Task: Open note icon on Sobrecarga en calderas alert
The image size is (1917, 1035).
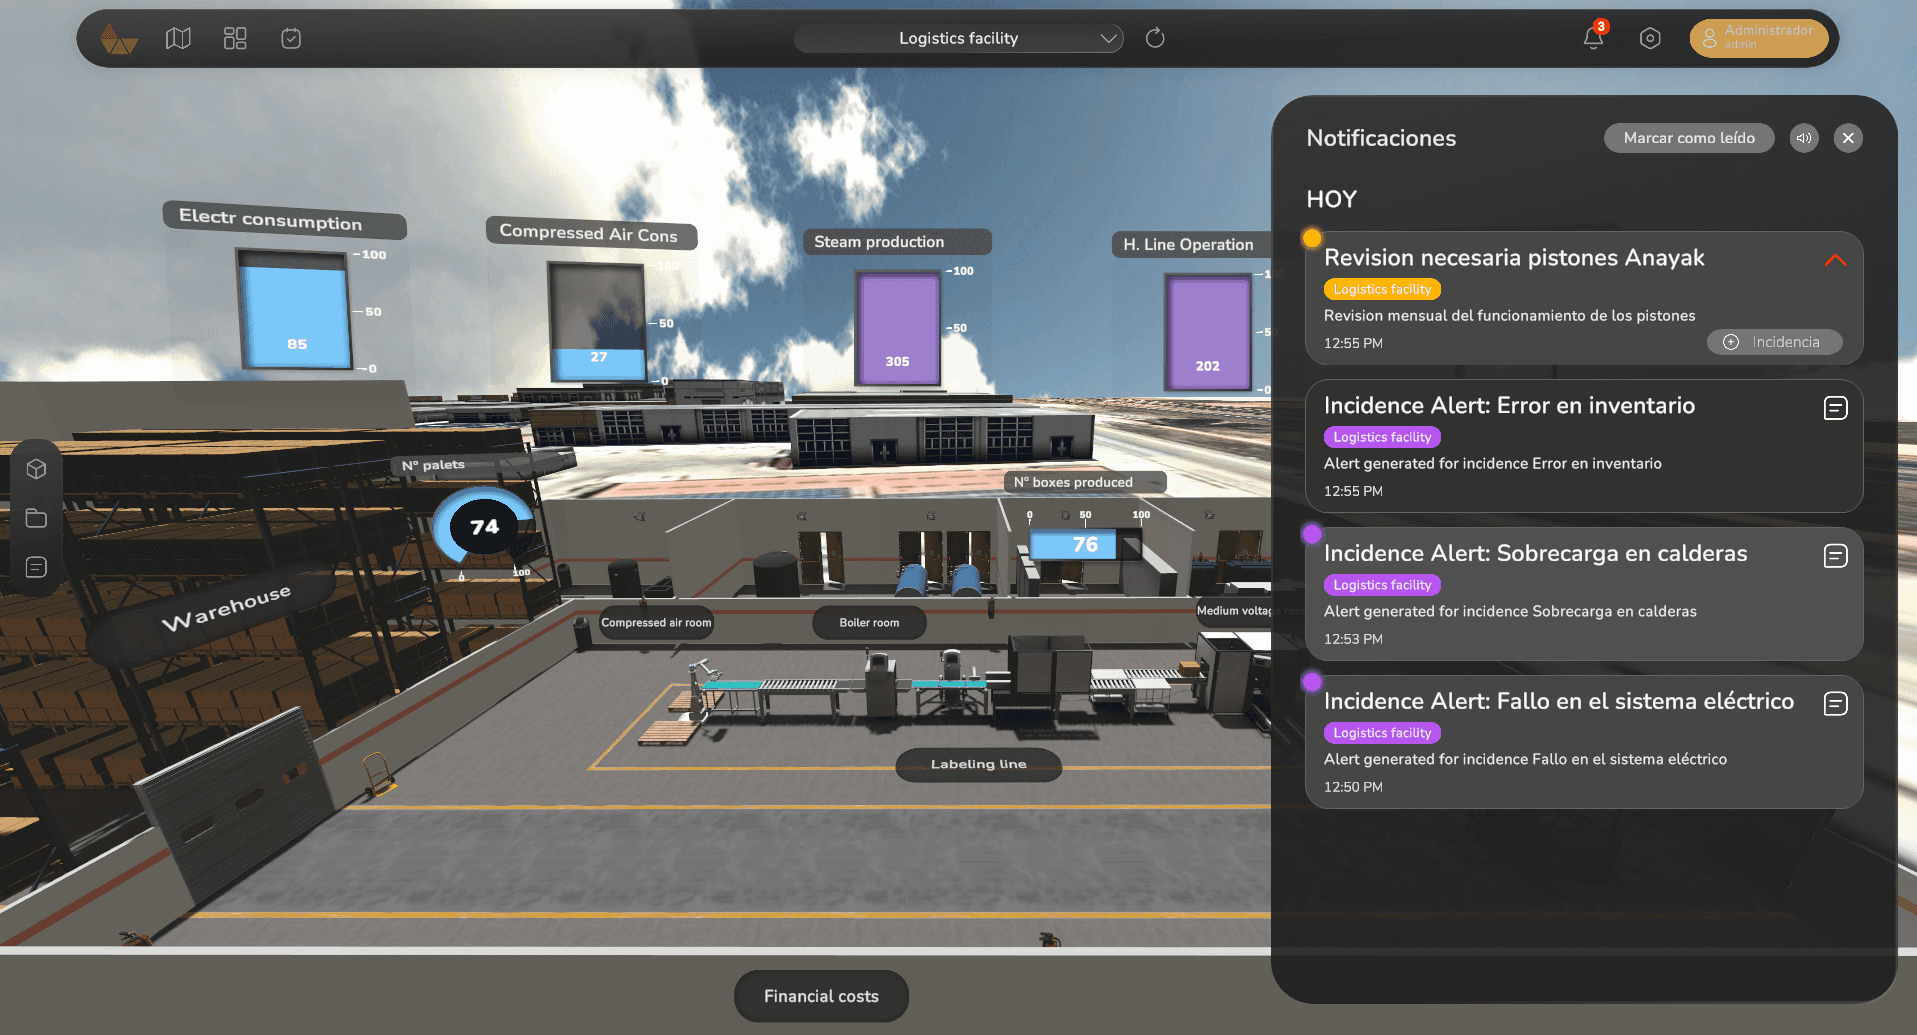Action: 1835,556
